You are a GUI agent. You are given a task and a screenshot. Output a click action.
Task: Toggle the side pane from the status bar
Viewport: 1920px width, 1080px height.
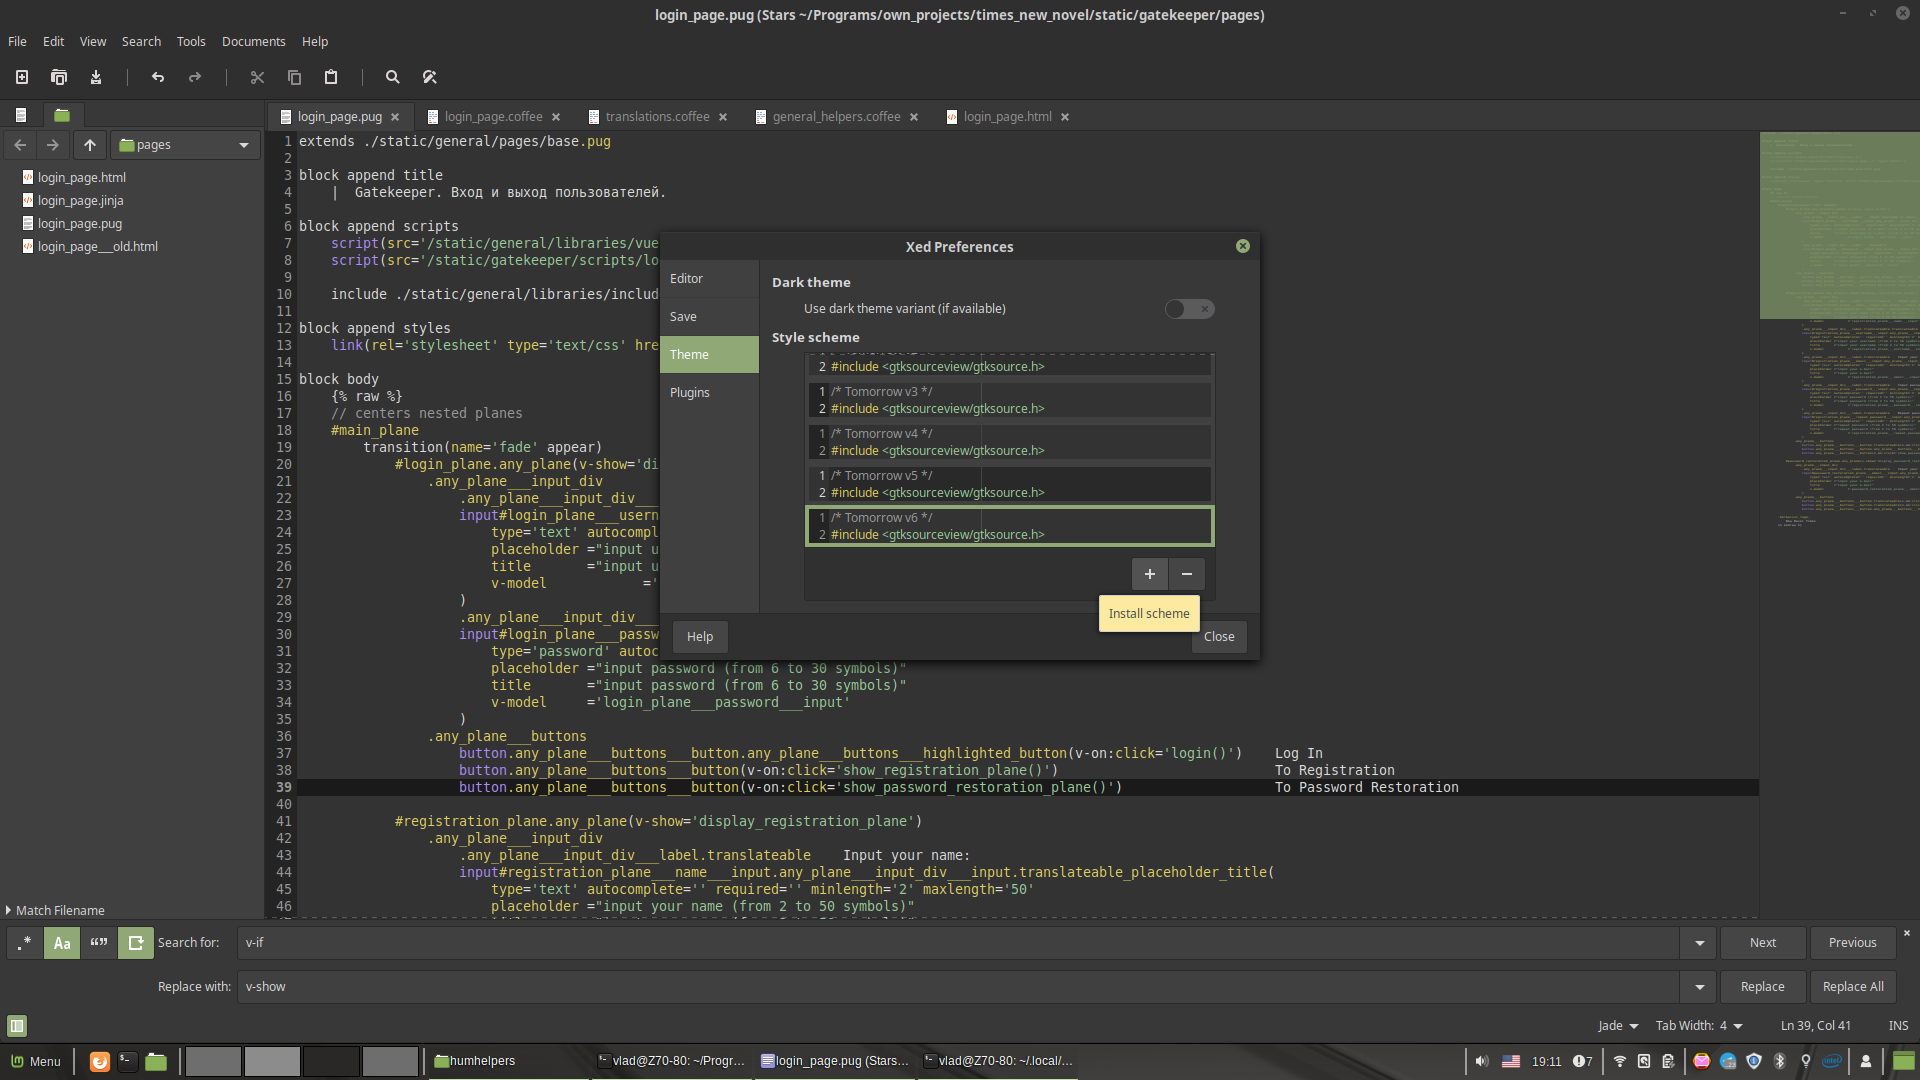click(x=17, y=1025)
